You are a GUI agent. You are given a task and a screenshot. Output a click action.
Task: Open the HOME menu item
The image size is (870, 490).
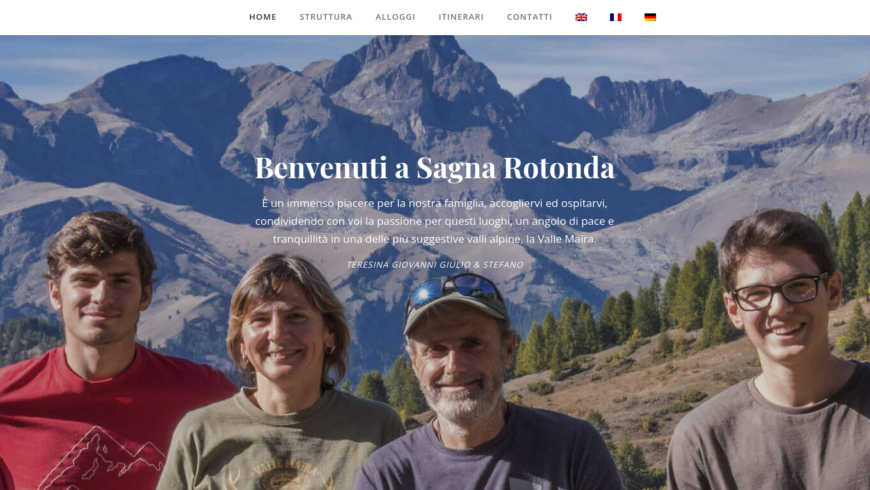tap(262, 17)
